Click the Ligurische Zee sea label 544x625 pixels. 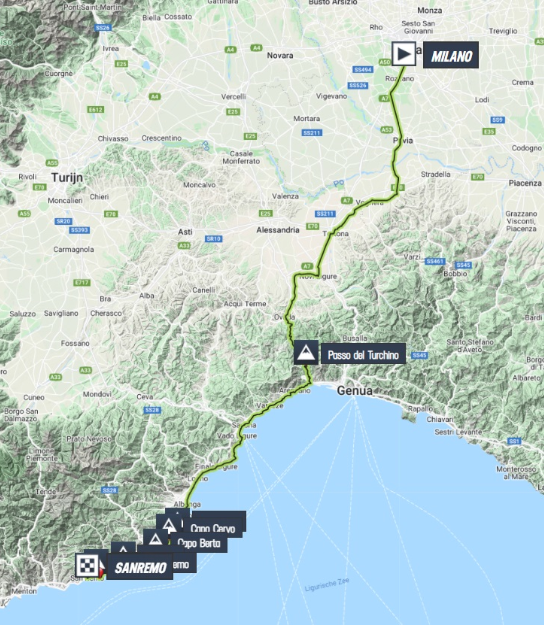(327, 585)
